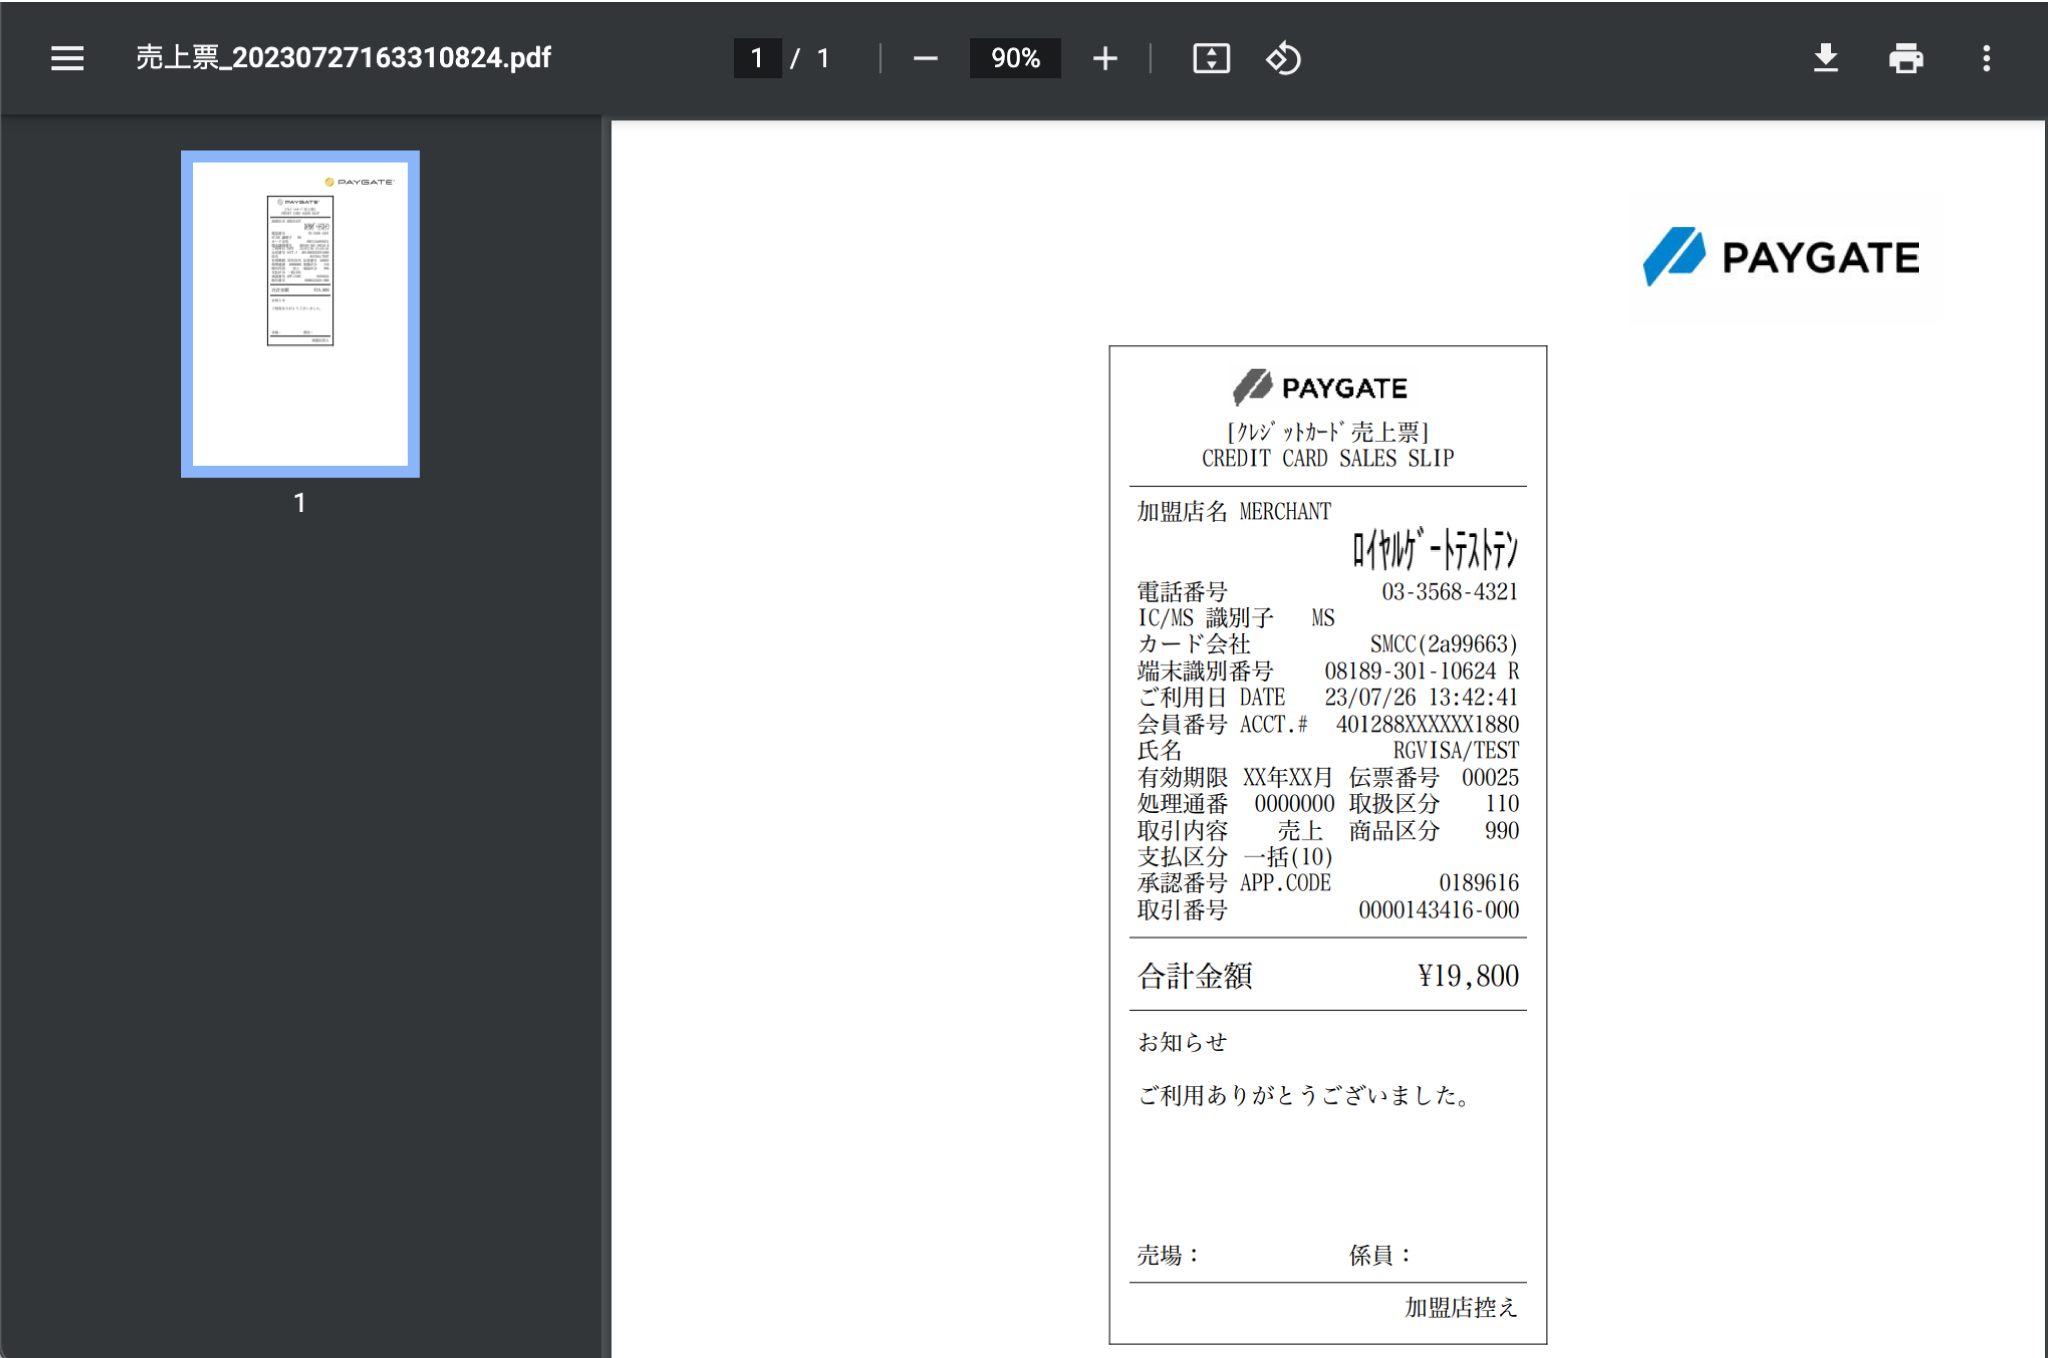
Task: Click the 90% zoom level field
Action: [1015, 58]
